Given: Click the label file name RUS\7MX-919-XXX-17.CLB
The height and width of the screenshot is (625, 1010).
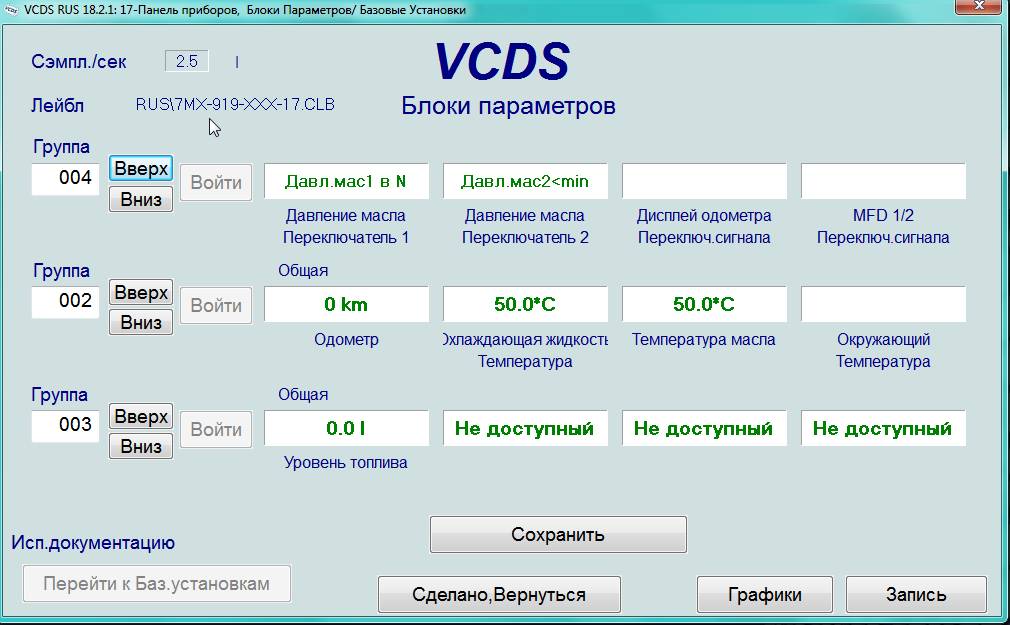Looking at the screenshot, I should pos(235,104).
